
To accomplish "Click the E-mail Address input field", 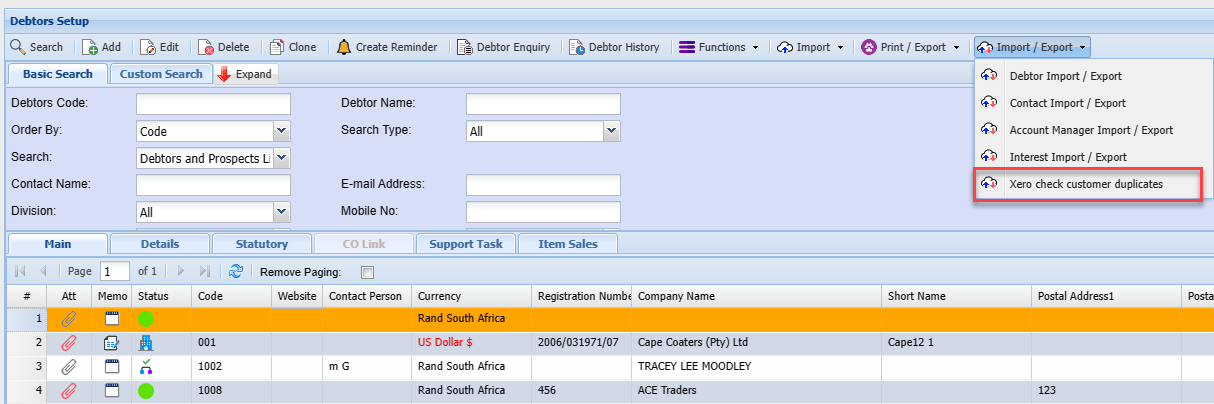I will pos(543,185).
